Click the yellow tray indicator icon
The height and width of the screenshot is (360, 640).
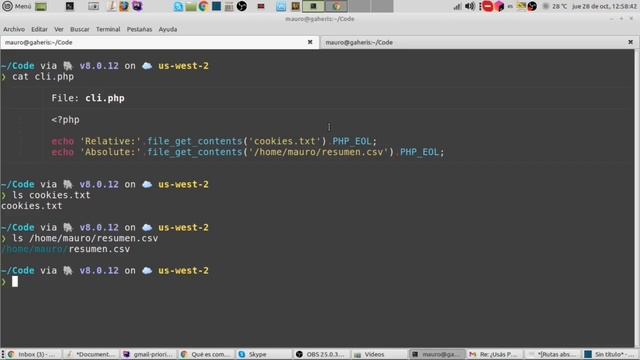point(521,6)
